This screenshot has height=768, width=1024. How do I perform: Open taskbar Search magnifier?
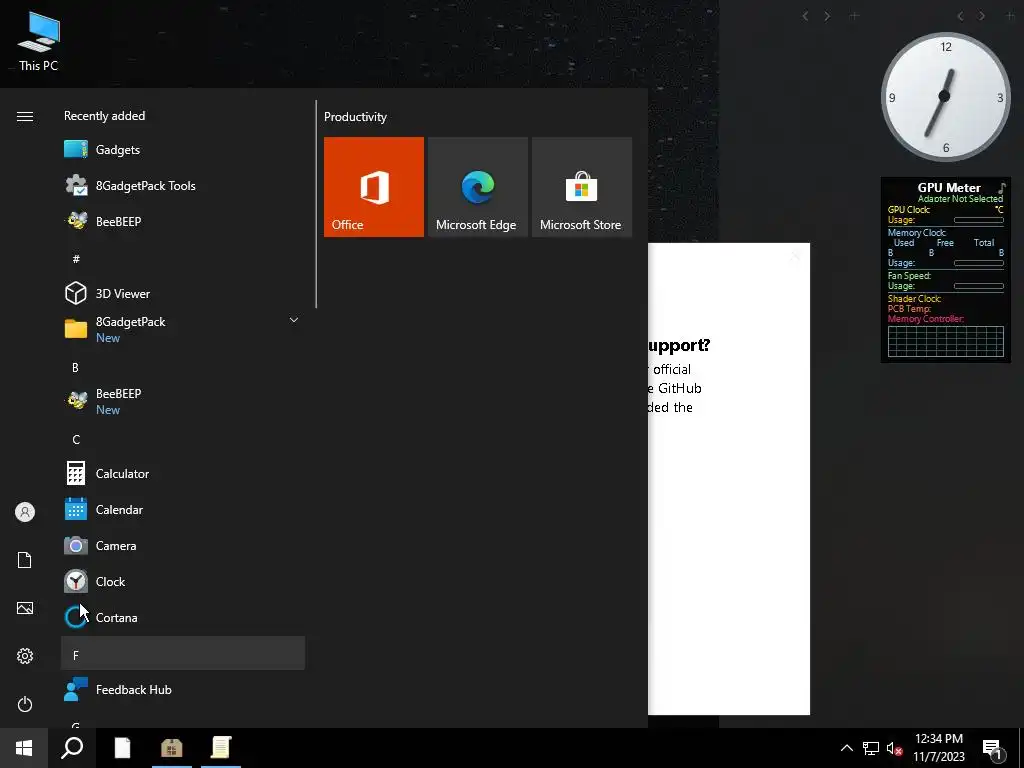pyautogui.click(x=72, y=748)
